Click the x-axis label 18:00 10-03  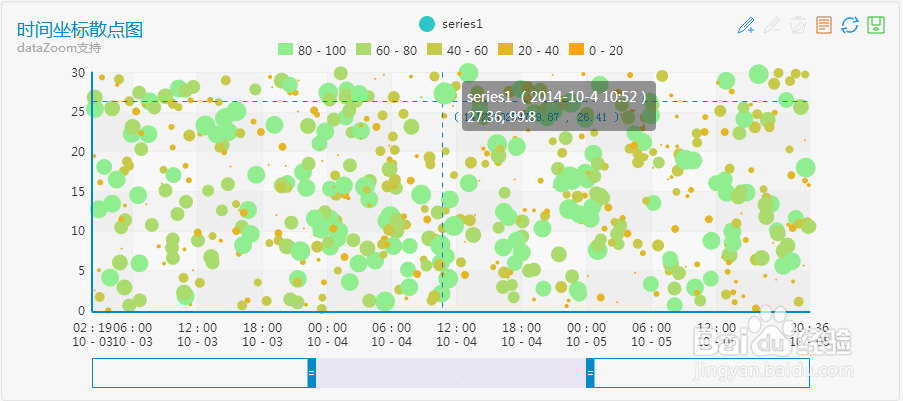(x=262, y=334)
